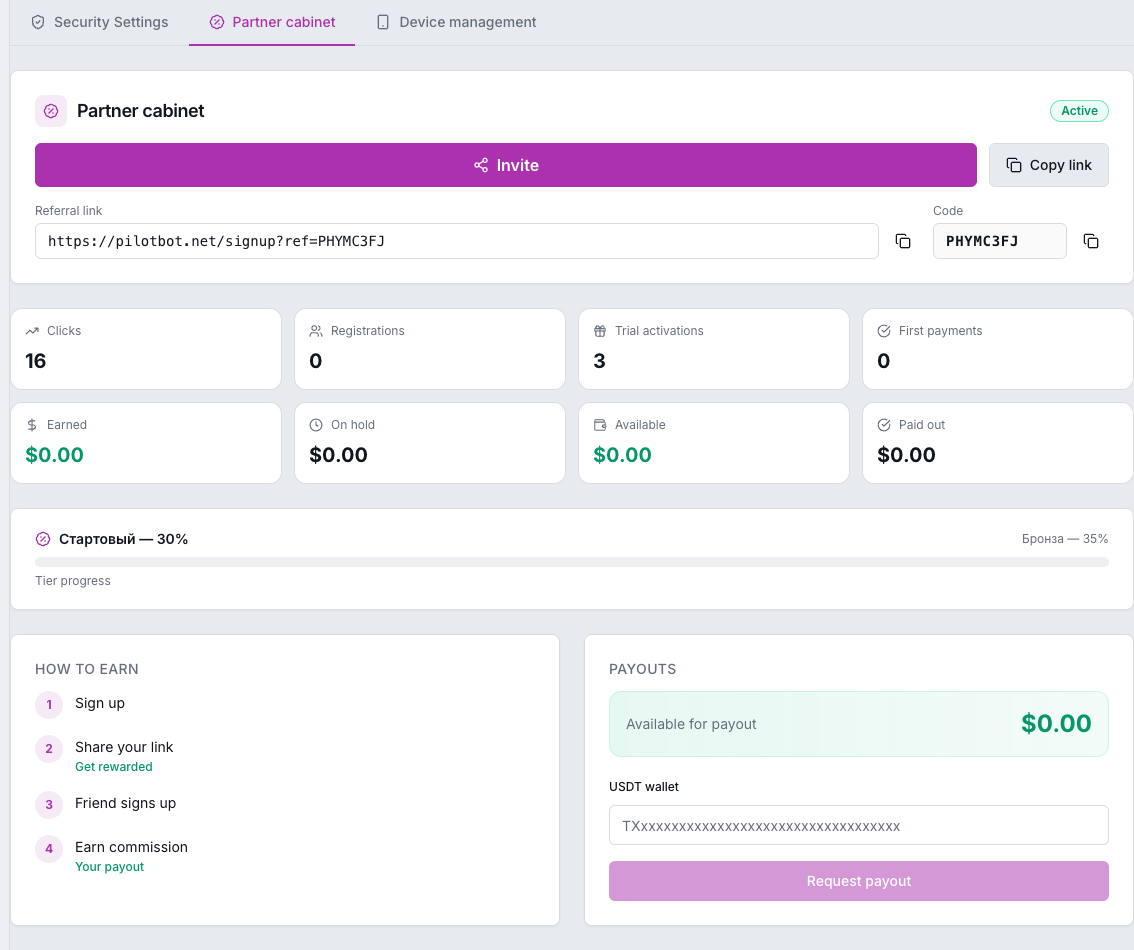Image resolution: width=1134 pixels, height=950 pixels.
Task: Click the PAYOUTS heading
Action: [x=642, y=669]
